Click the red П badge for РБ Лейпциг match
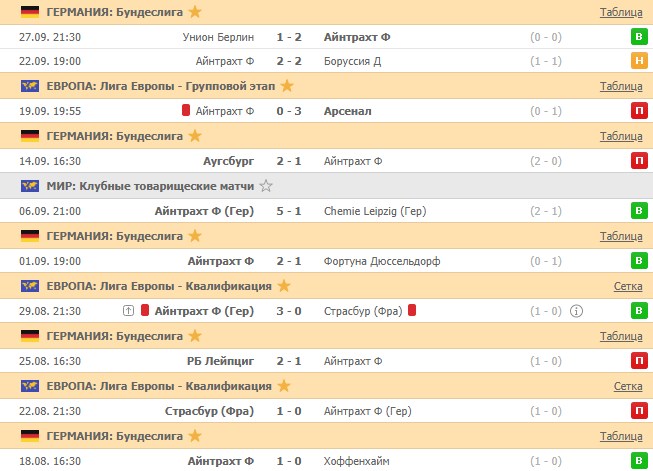This screenshot has width=653, height=471. point(638,361)
